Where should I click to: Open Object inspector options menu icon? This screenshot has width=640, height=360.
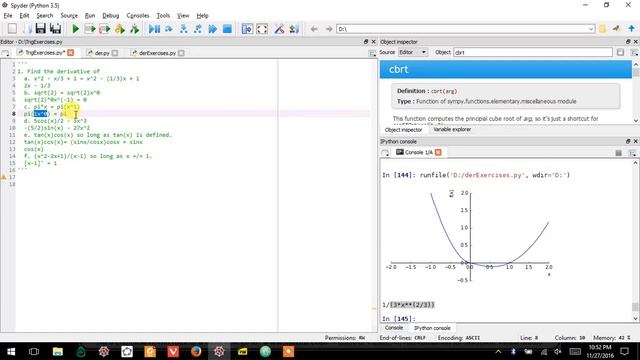[634, 52]
